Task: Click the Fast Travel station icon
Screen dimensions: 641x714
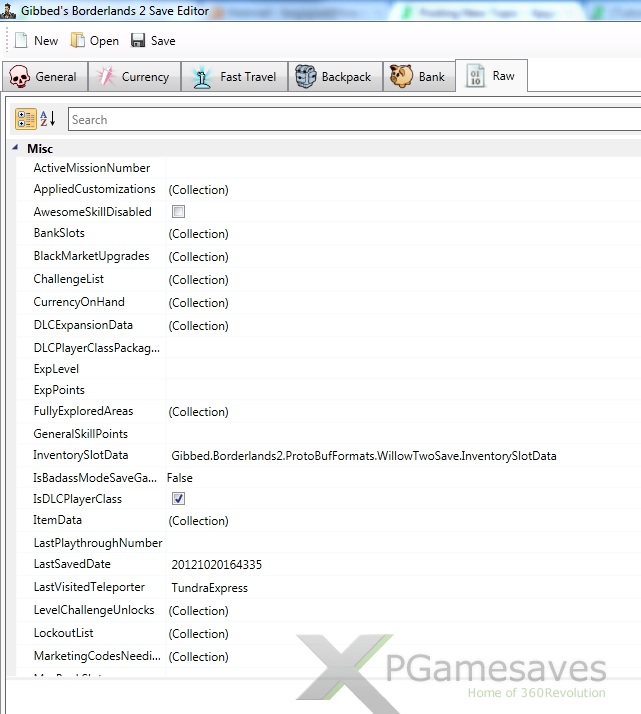Action: click(x=202, y=77)
